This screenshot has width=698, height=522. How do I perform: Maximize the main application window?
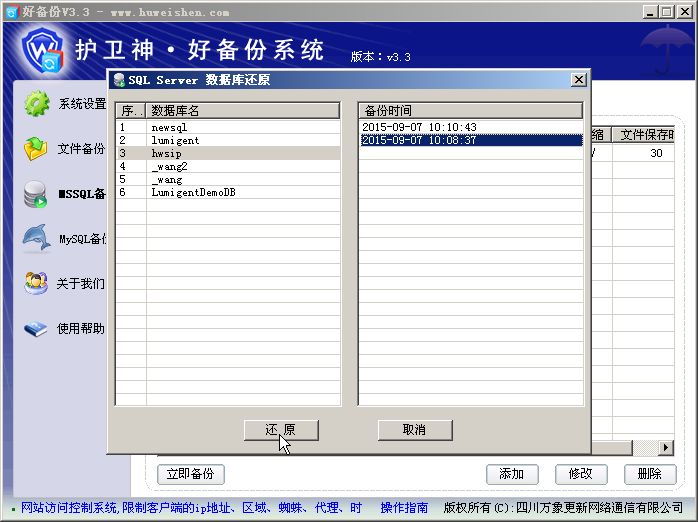[x=667, y=12]
